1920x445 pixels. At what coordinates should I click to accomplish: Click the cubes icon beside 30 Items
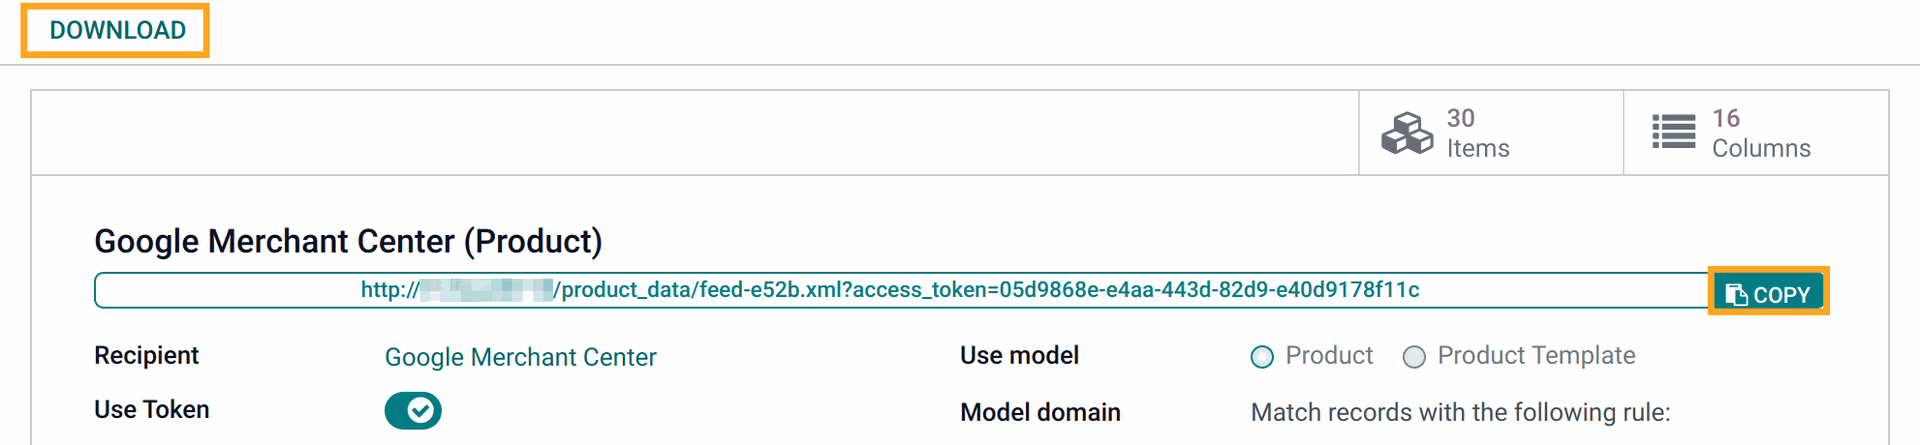(1407, 133)
